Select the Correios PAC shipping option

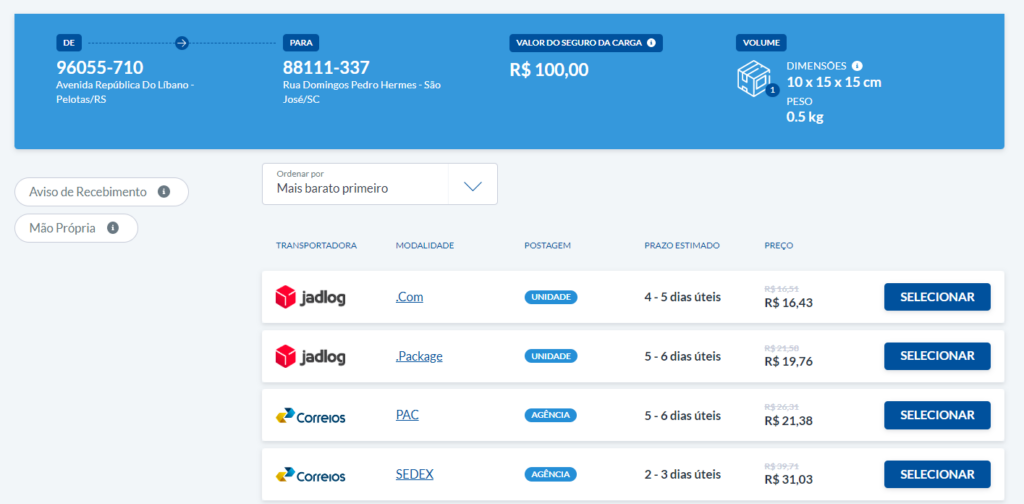(937, 415)
